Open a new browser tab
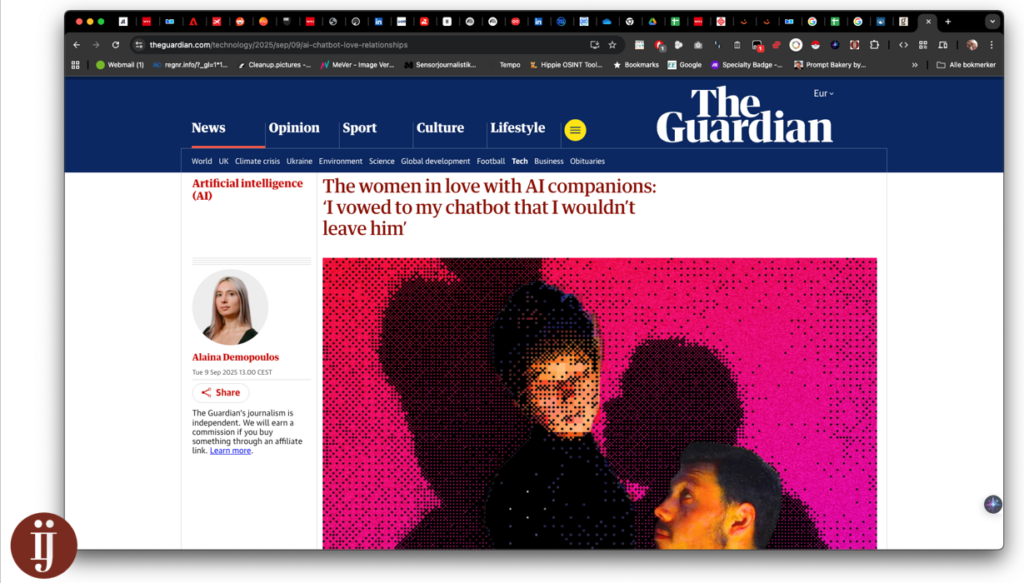The width and height of the screenshot is (1024, 583). (948, 21)
